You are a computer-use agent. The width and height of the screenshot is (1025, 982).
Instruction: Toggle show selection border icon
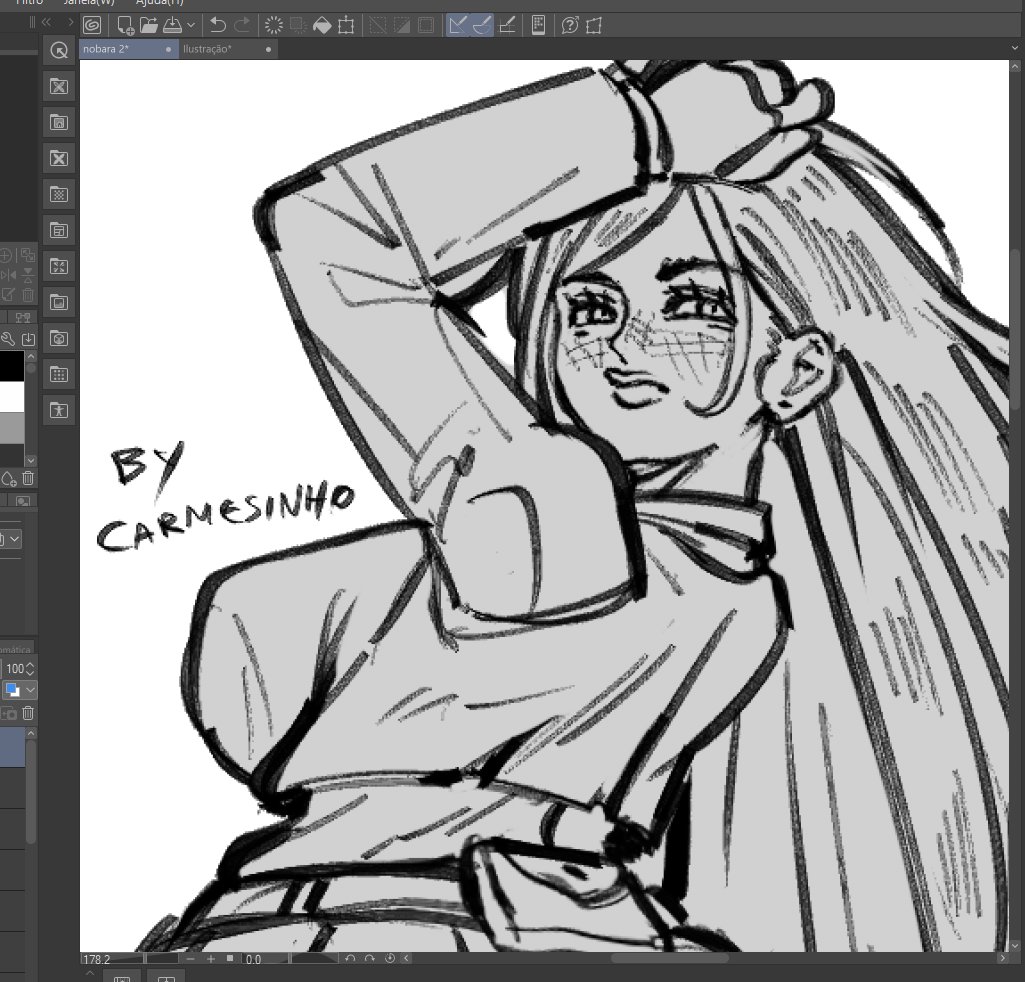point(426,25)
